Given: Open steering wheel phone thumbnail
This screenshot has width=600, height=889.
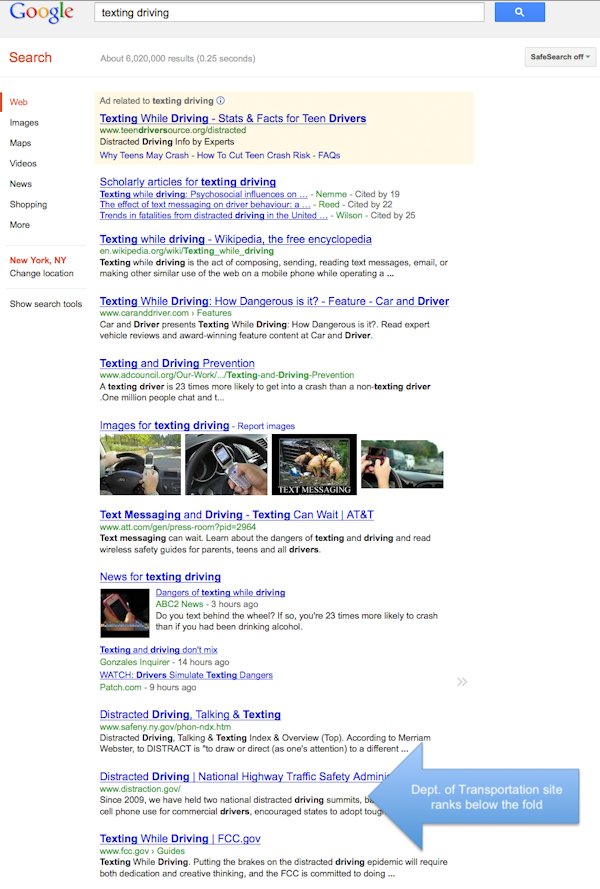Looking at the screenshot, I should 140,464.
